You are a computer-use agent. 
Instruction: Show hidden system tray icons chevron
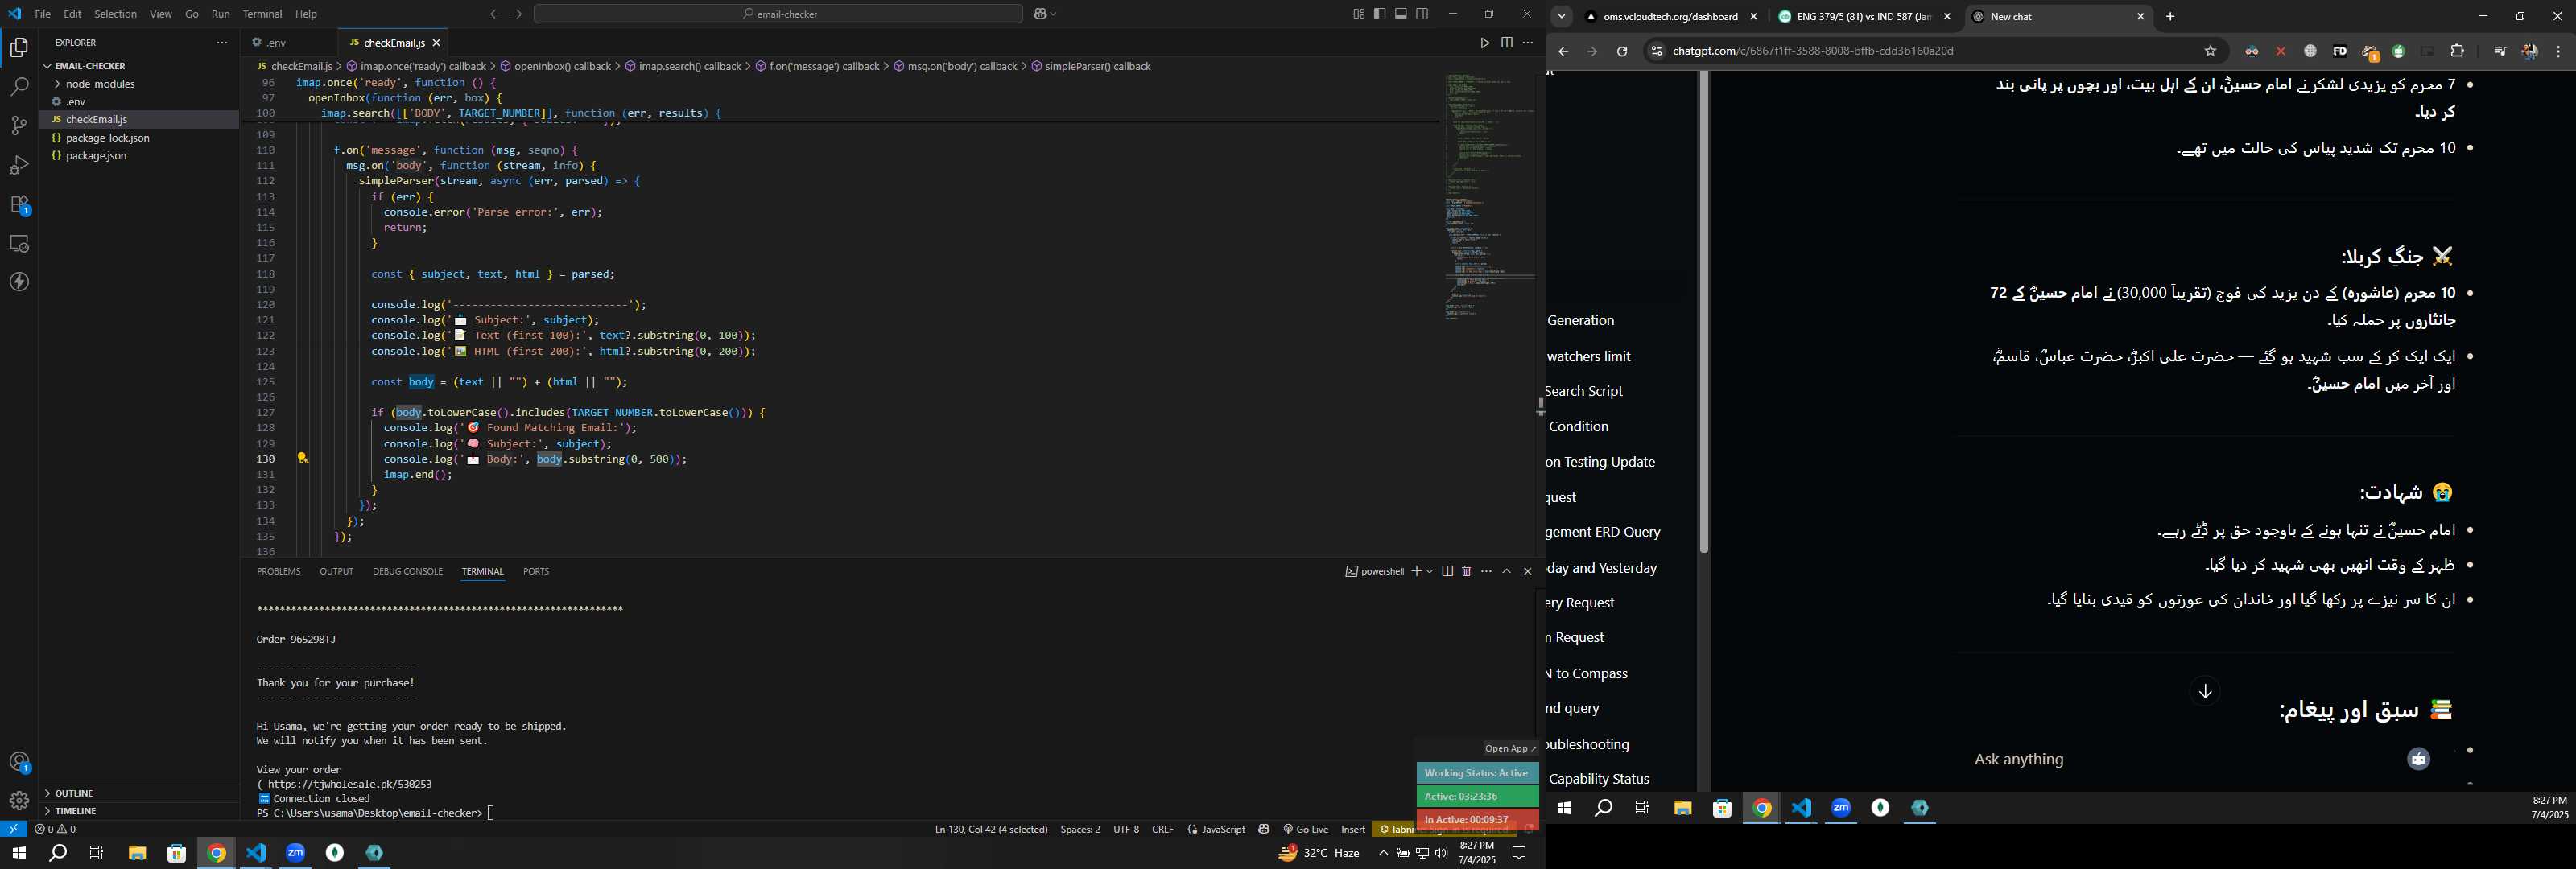tap(1383, 853)
